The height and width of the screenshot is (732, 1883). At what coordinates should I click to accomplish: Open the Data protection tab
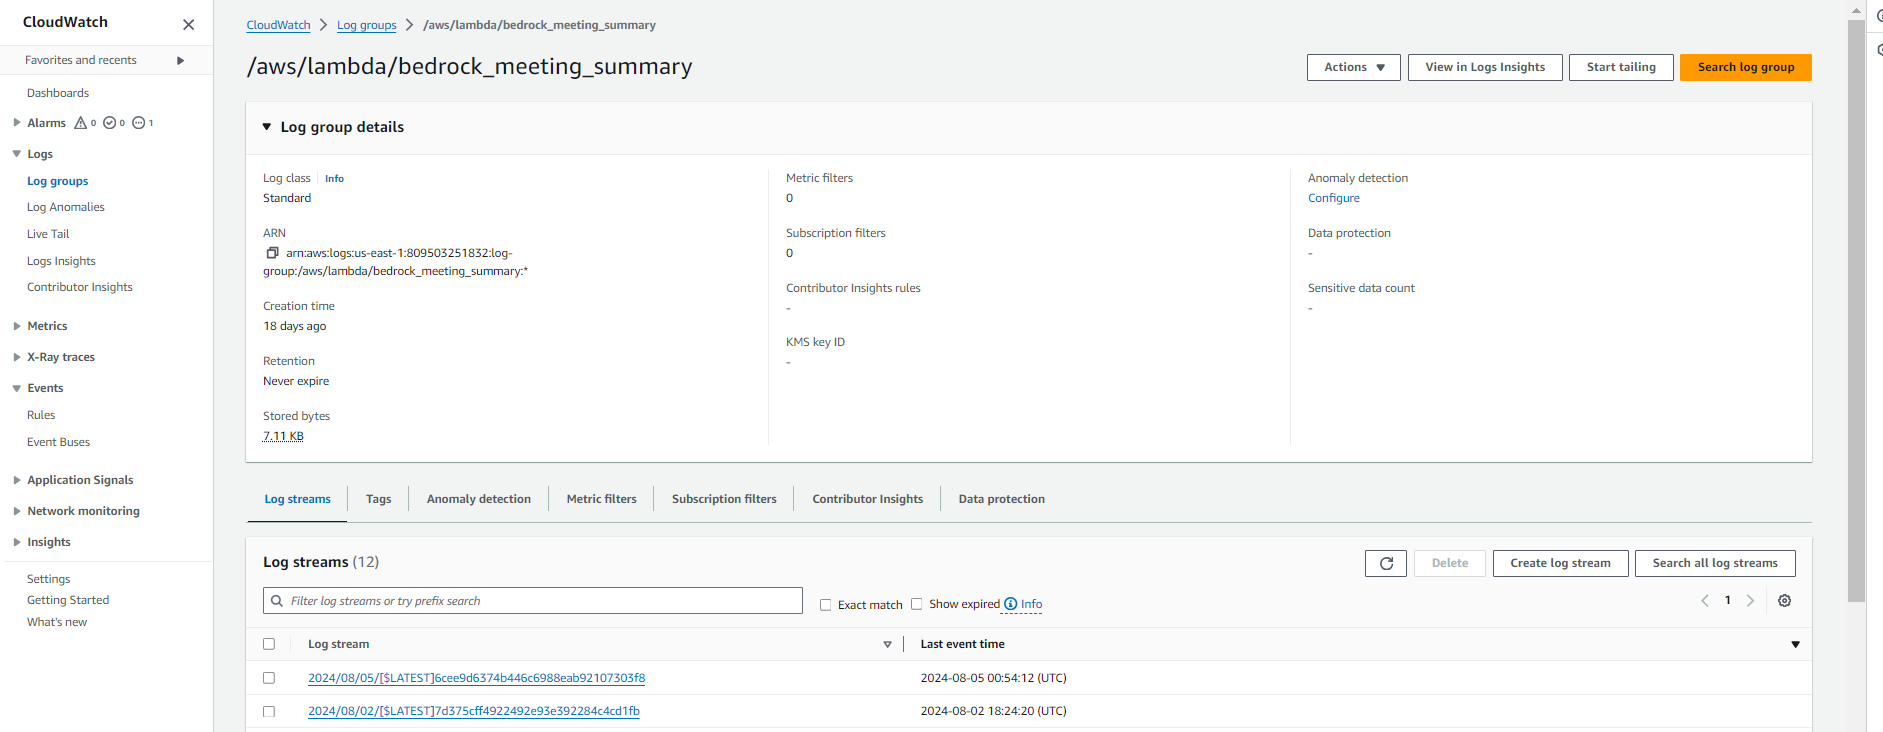click(x=1002, y=499)
